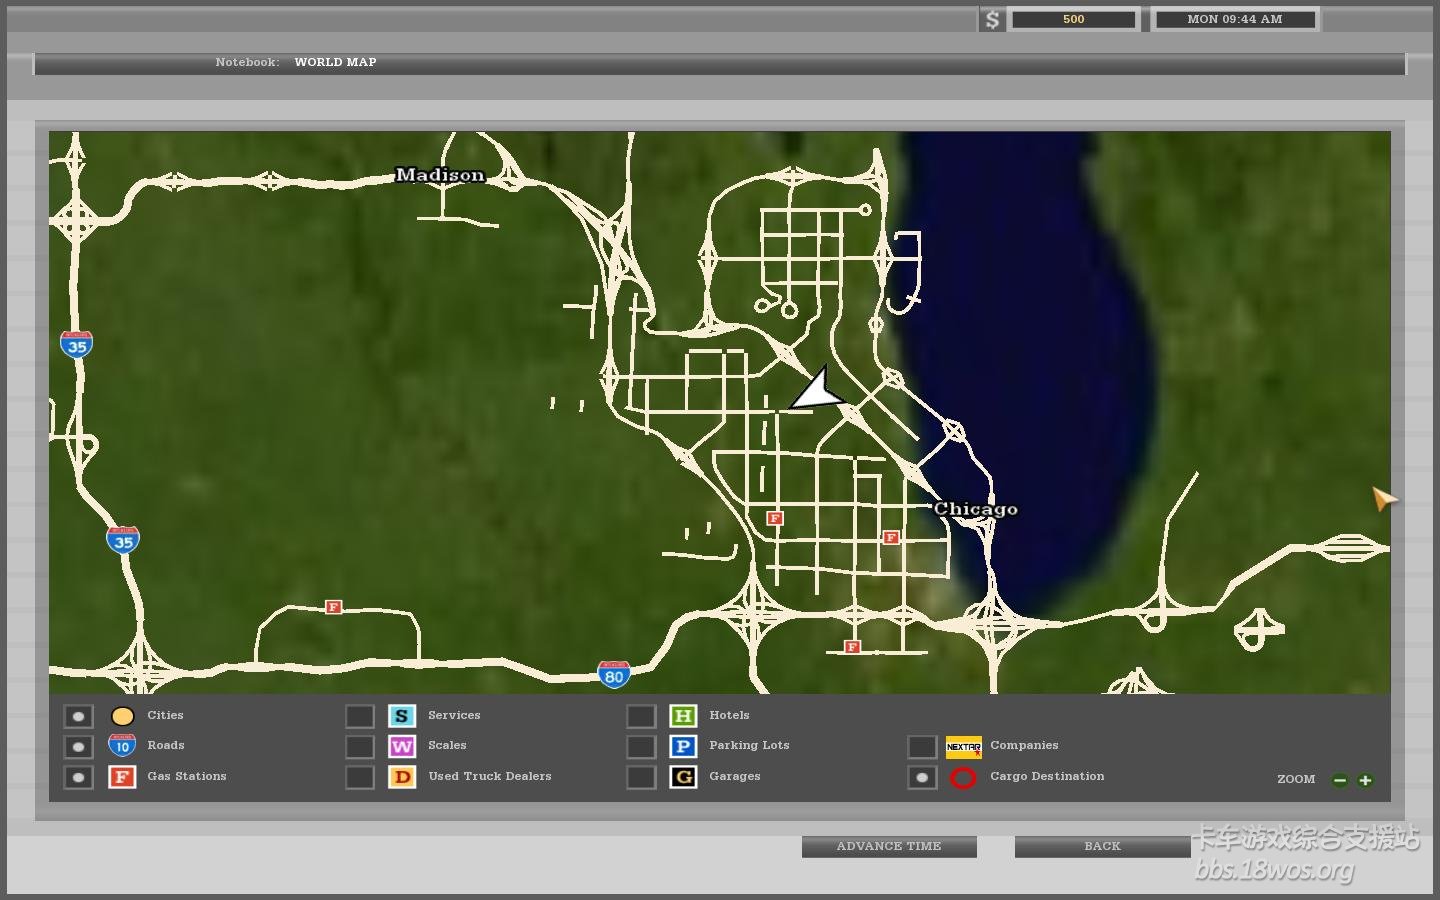Toggle the Parking Lots checkbox
Screen dimensions: 1440x900
click(641, 746)
